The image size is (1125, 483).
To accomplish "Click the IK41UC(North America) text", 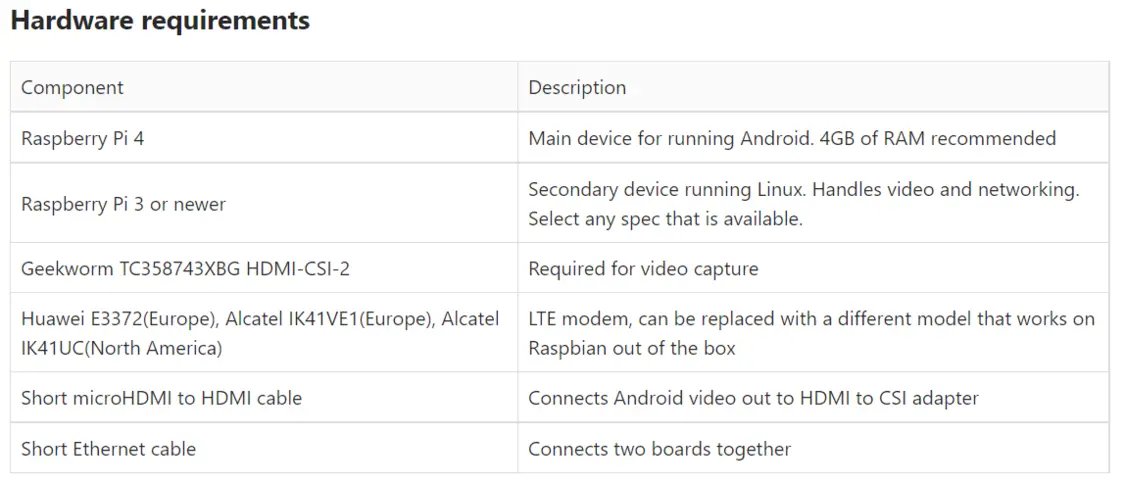I will coord(121,348).
